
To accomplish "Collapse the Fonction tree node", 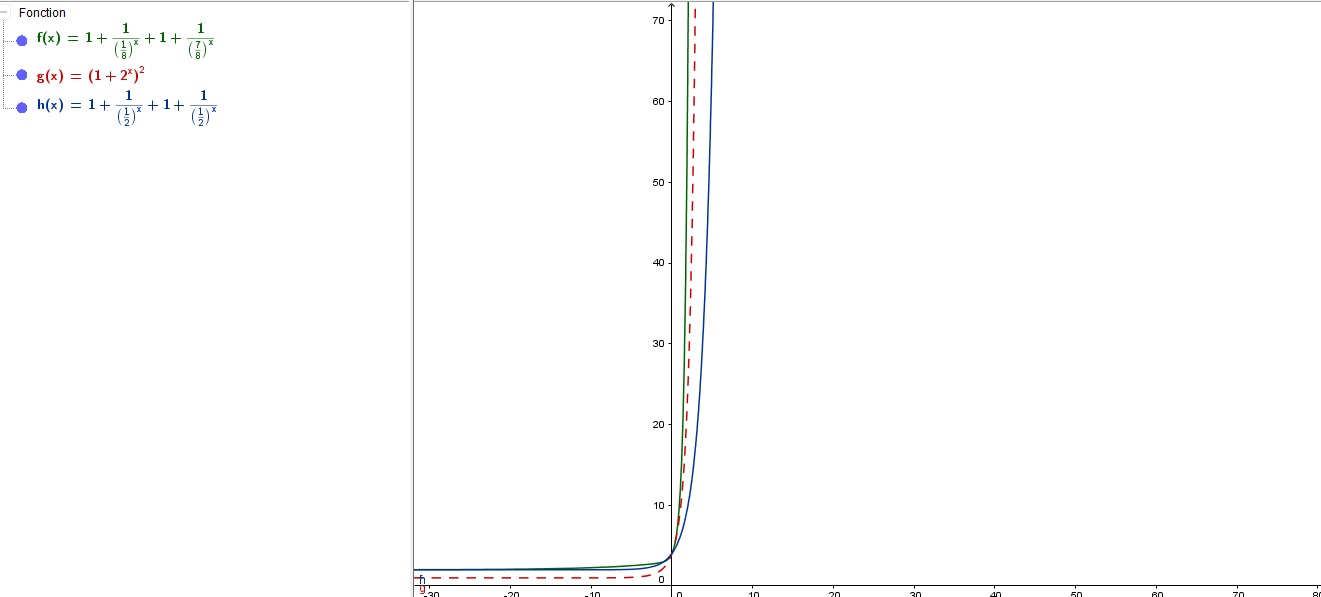I will point(3,13).
